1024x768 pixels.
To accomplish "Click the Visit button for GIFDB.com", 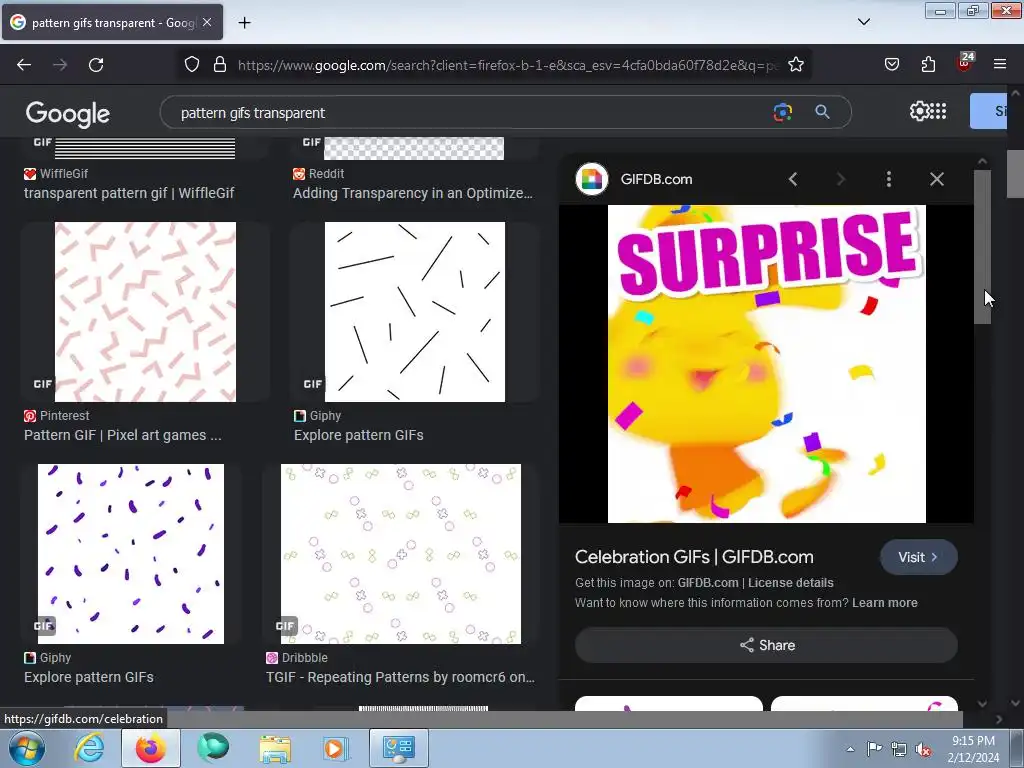I will (x=919, y=557).
